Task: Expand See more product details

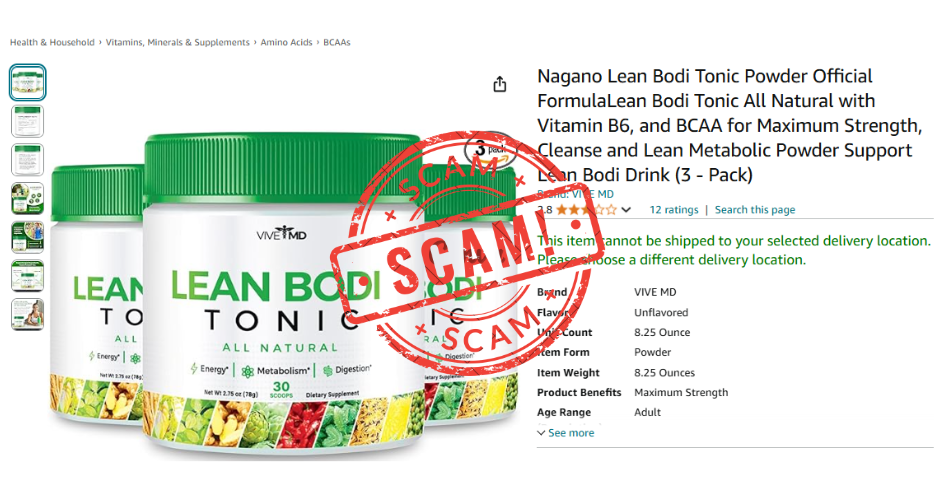Action: point(566,433)
